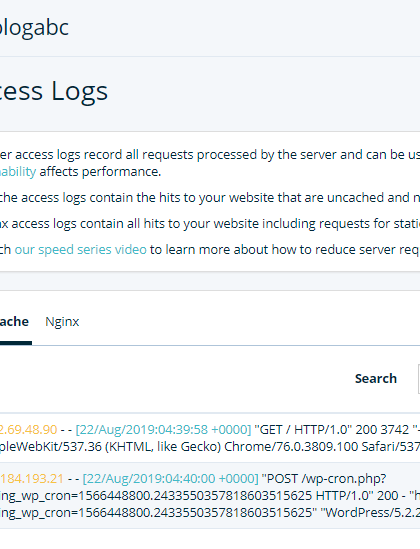Click the Search label
This screenshot has height=549, width=420.
[x=376, y=379]
